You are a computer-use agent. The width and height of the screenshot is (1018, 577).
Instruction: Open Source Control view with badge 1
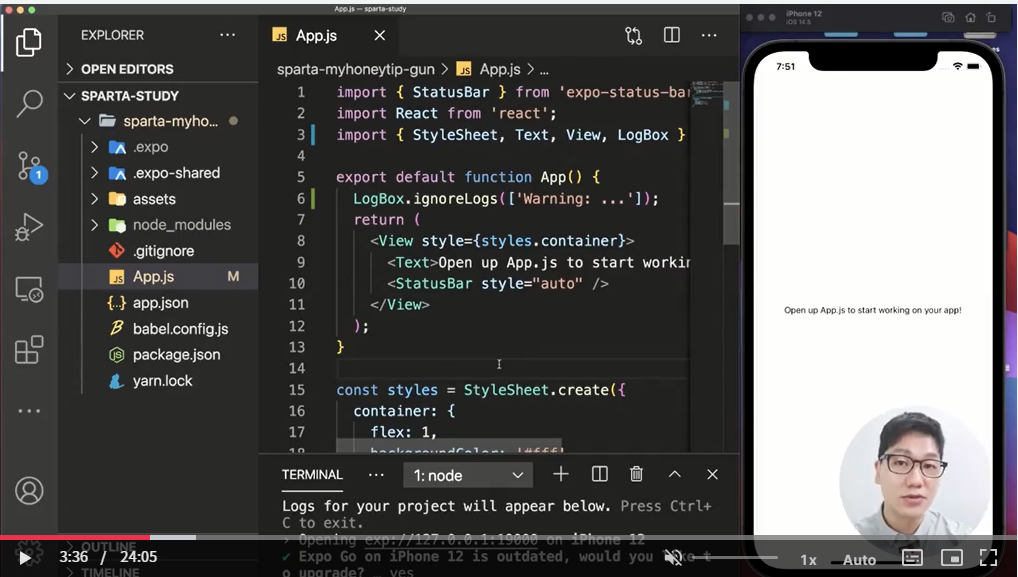(x=30, y=167)
